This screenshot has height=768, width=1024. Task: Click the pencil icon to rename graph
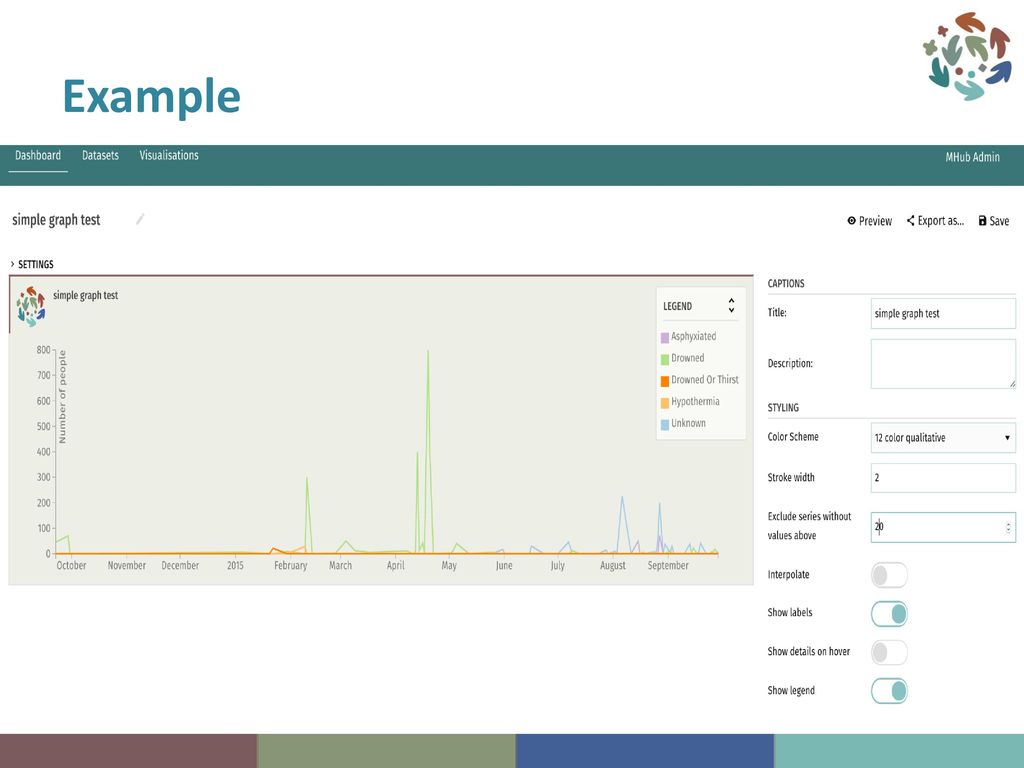(x=140, y=219)
